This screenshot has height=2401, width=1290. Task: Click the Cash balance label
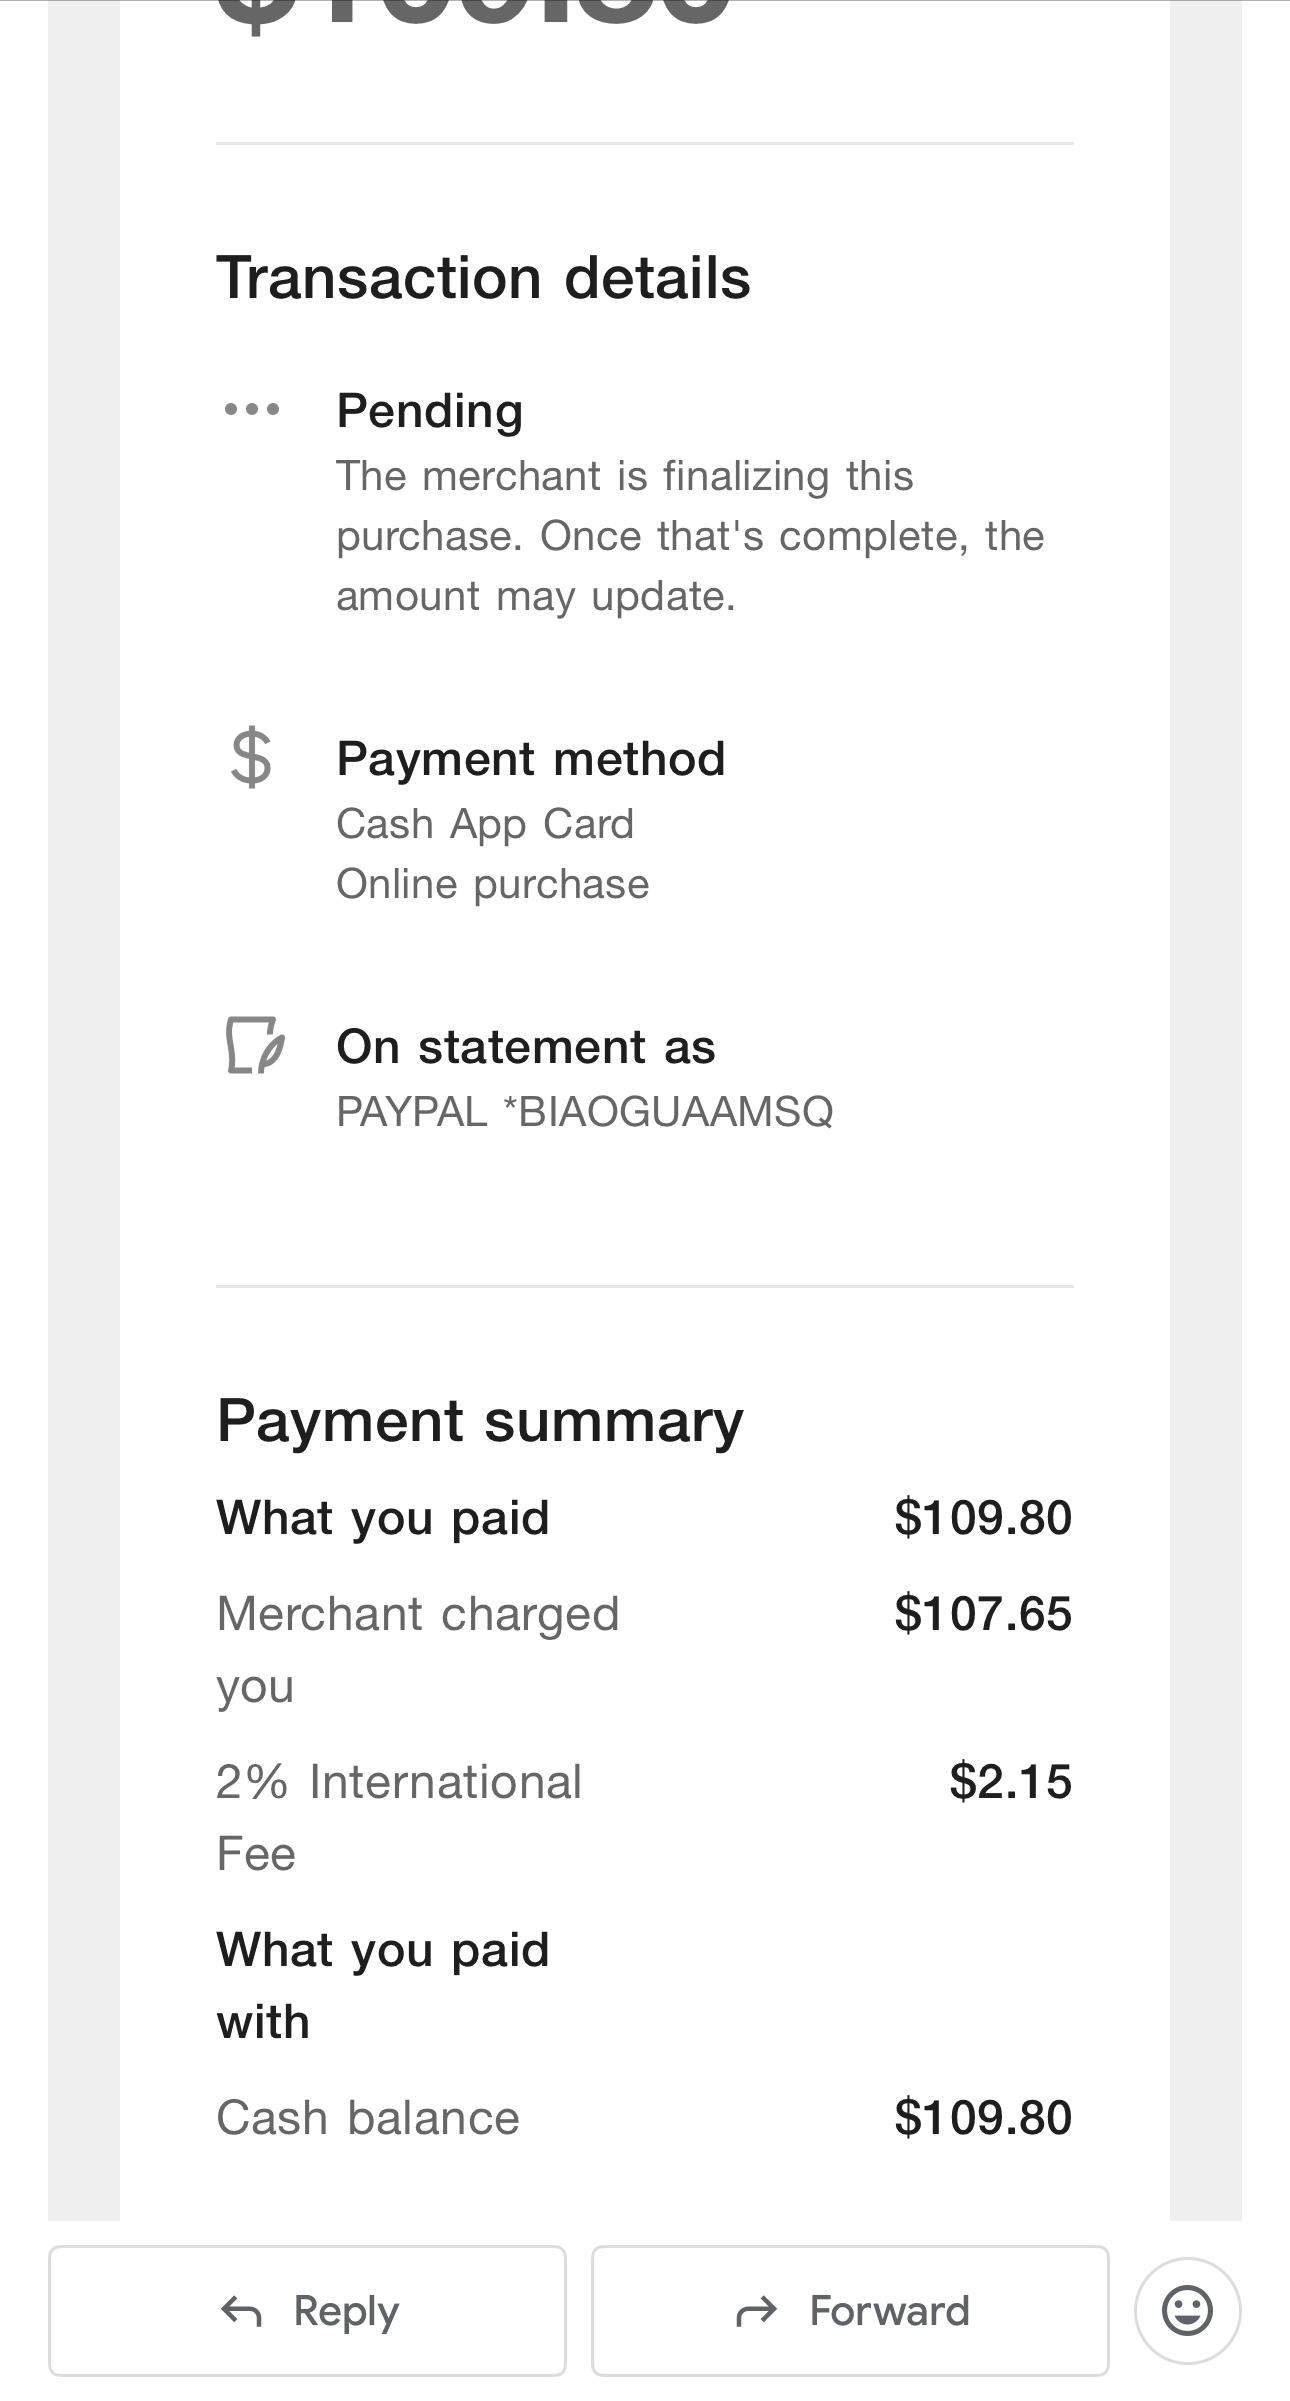[x=368, y=2118]
